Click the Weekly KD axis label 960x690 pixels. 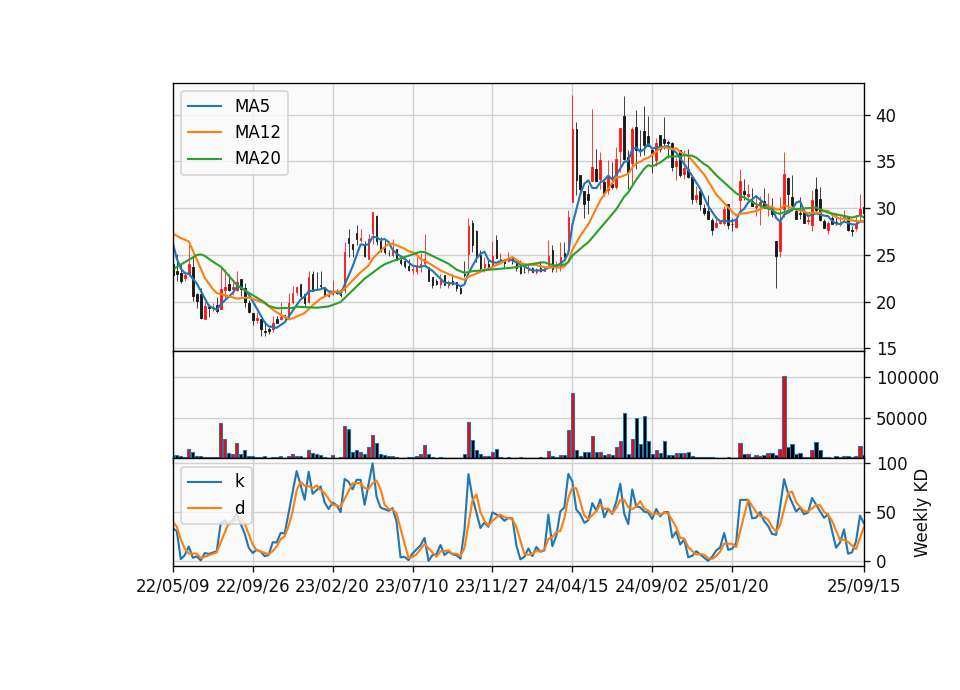(x=921, y=513)
